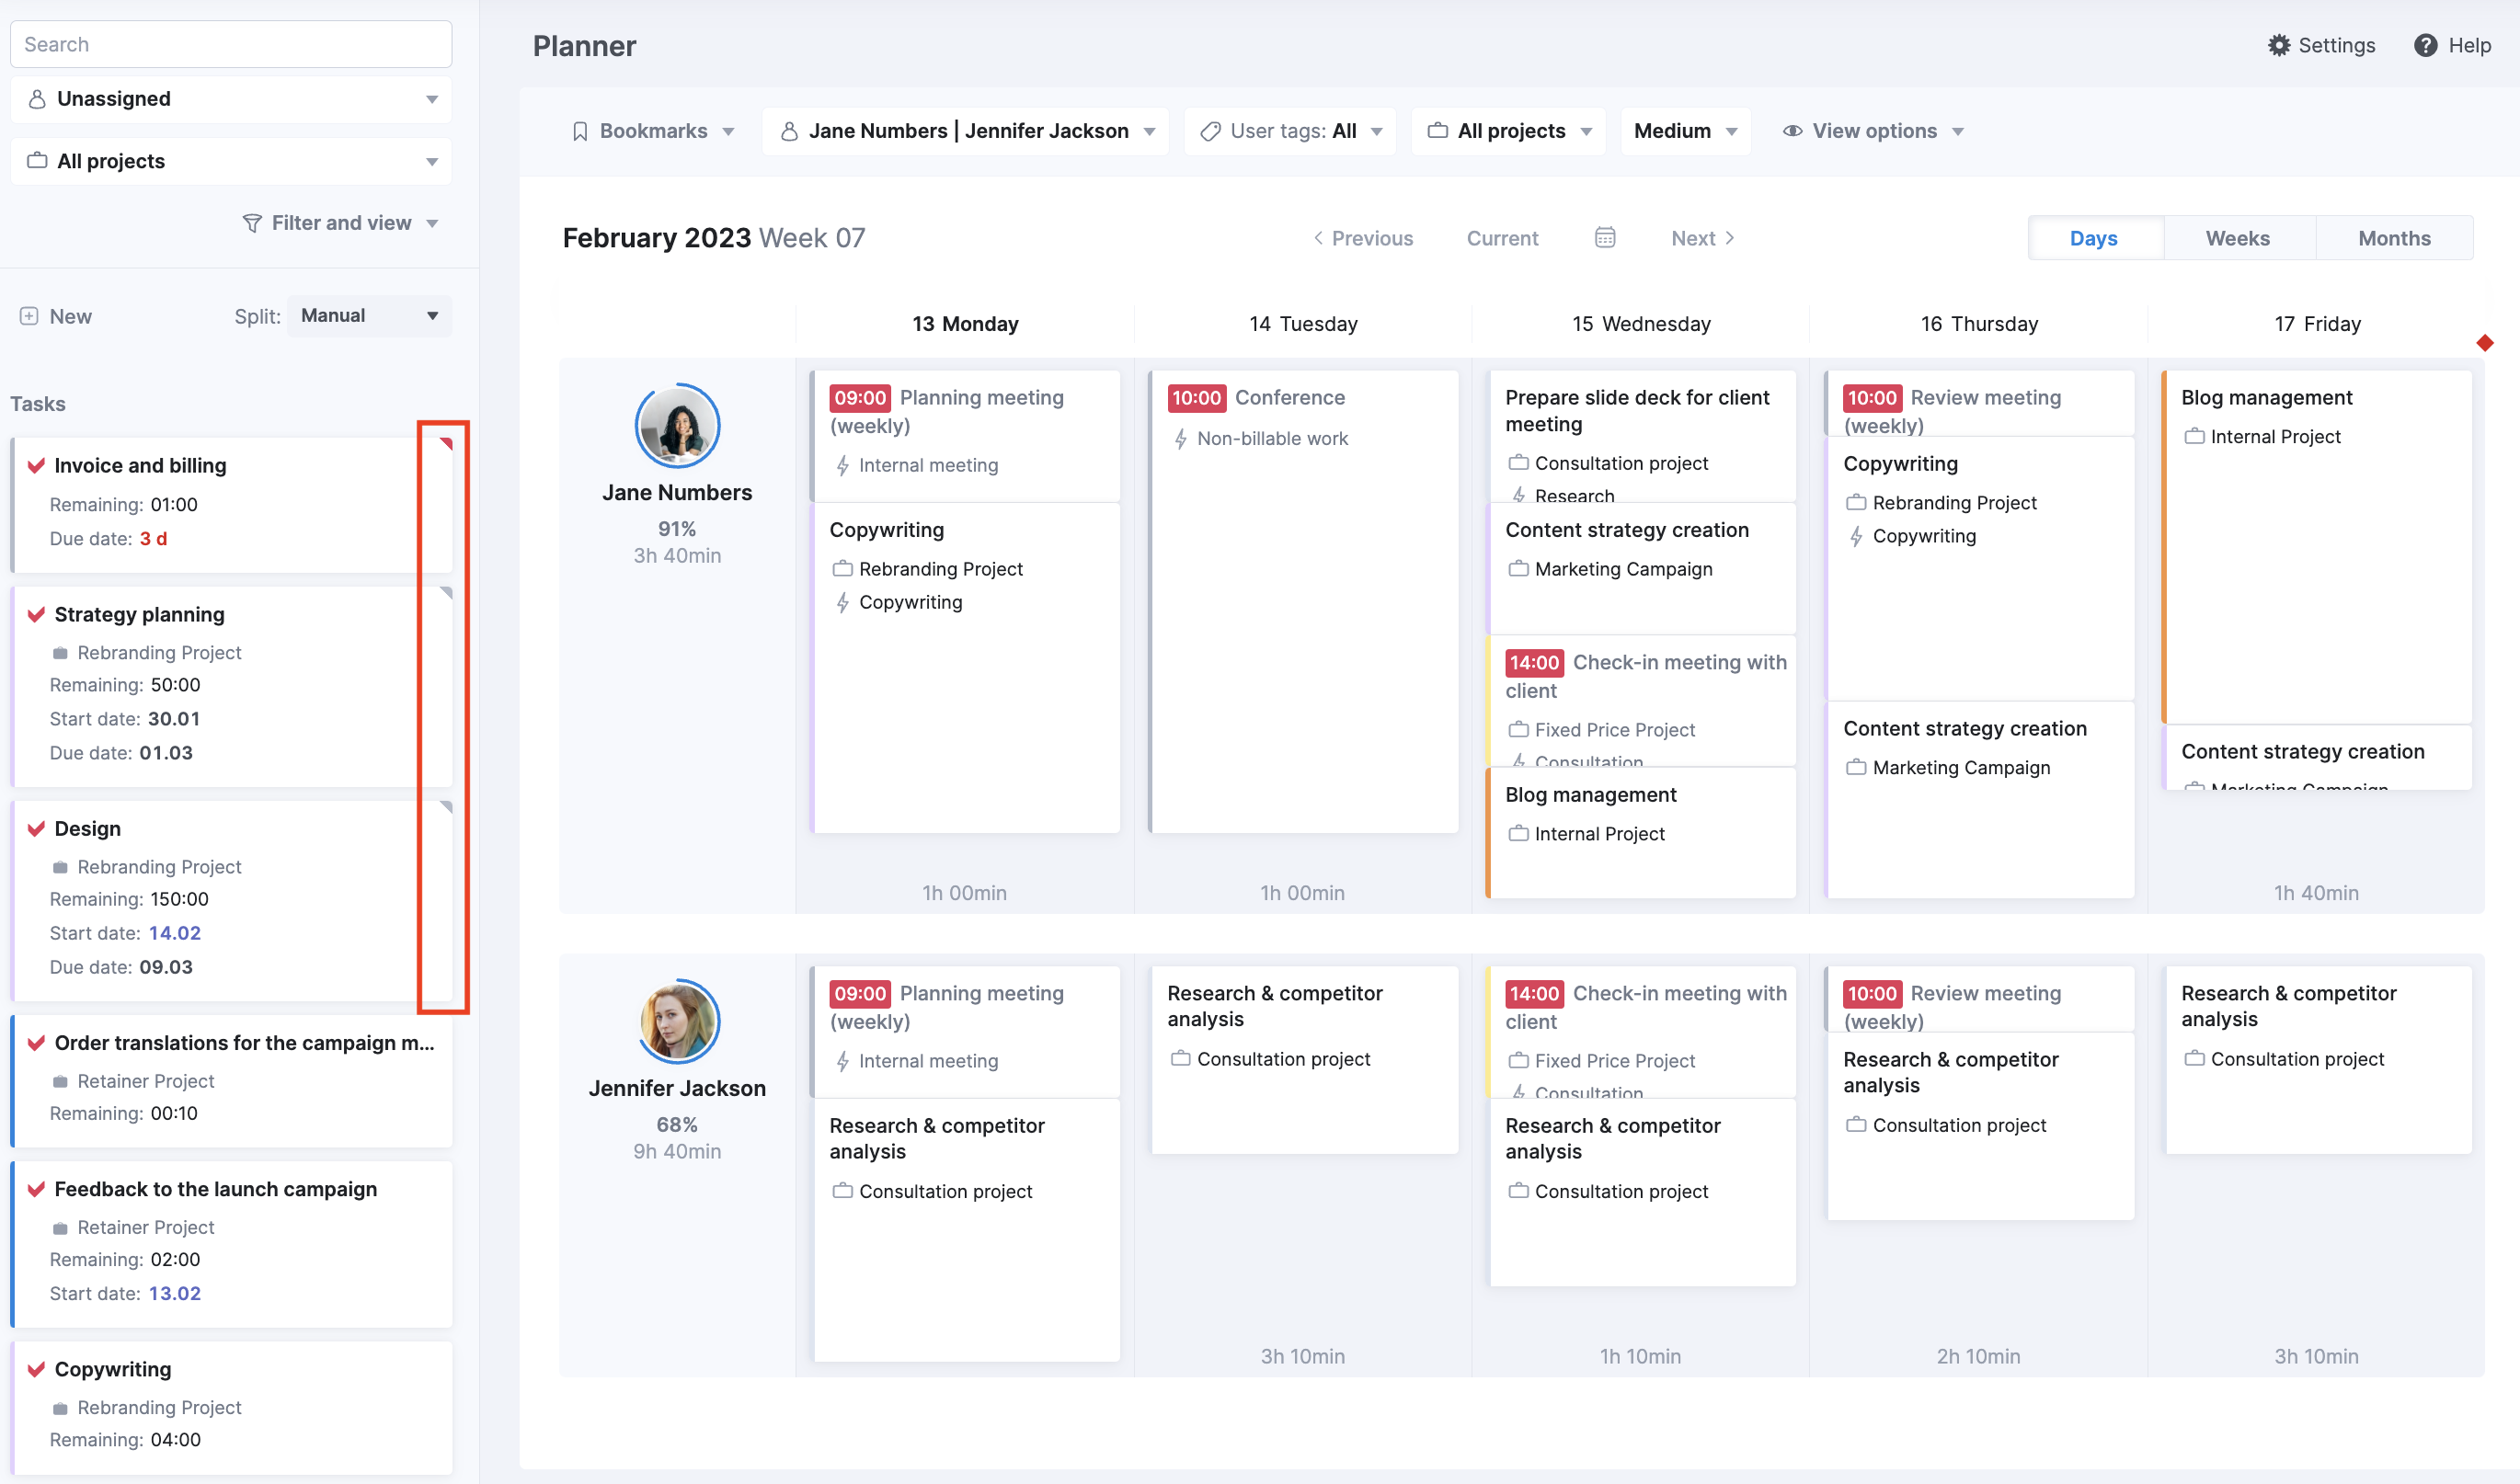2520x1484 pixels.
Task: Toggle the checkmark on Order translations task
Action: point(36,1043)
